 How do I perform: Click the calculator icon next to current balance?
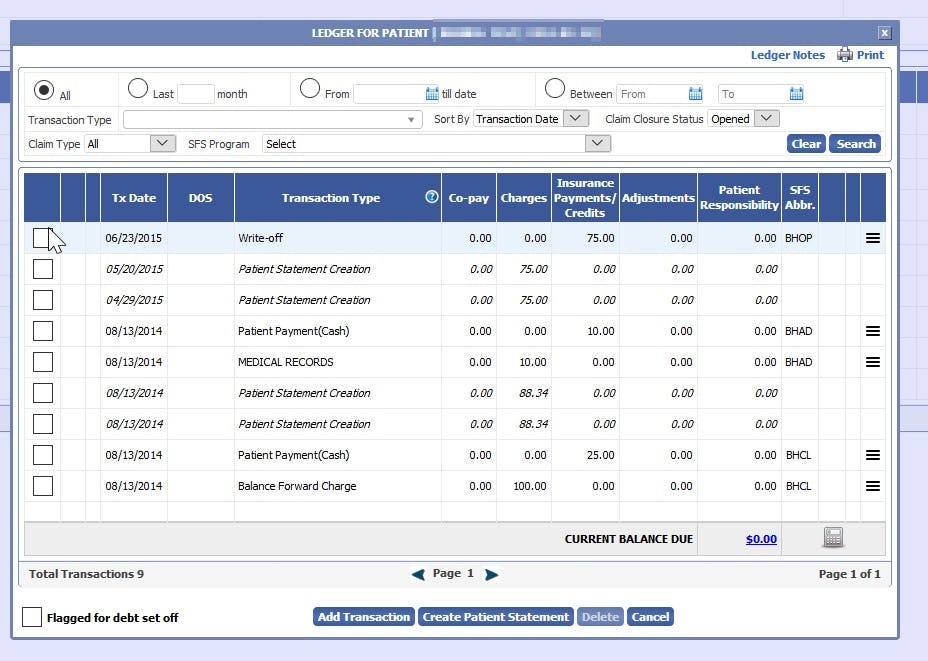(833, 537)
